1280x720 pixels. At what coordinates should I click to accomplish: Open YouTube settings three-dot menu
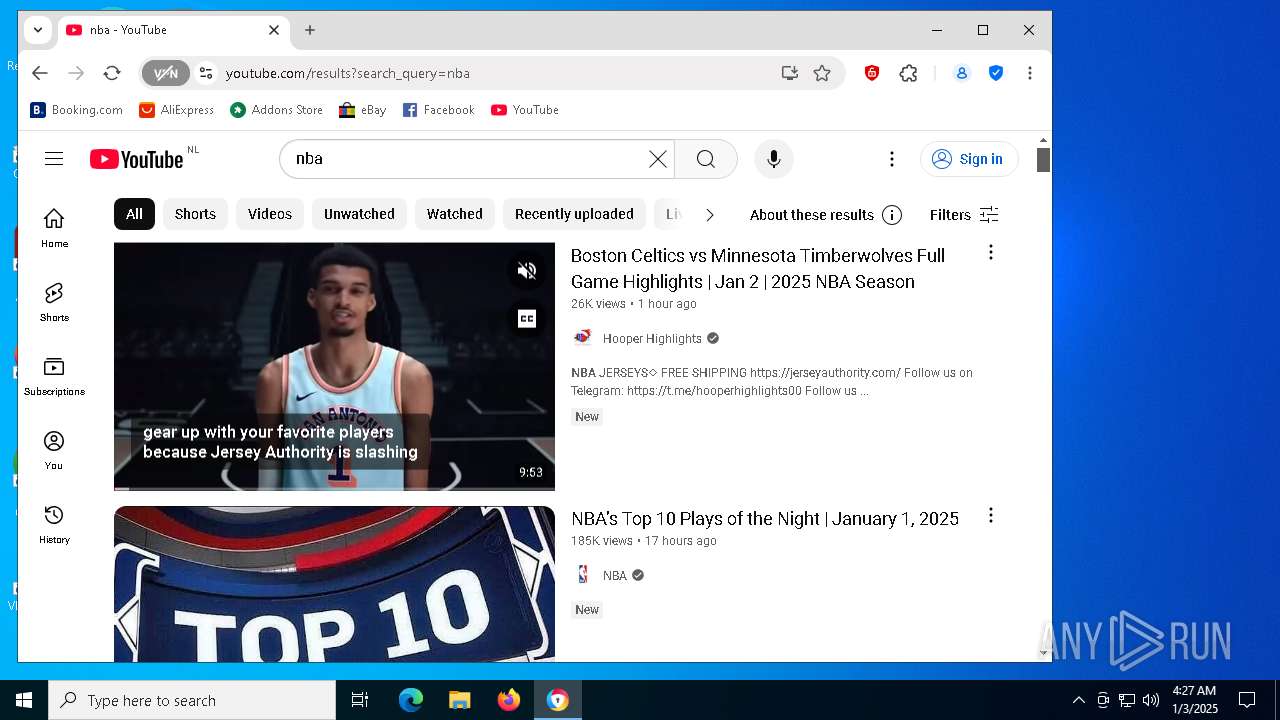892,159
